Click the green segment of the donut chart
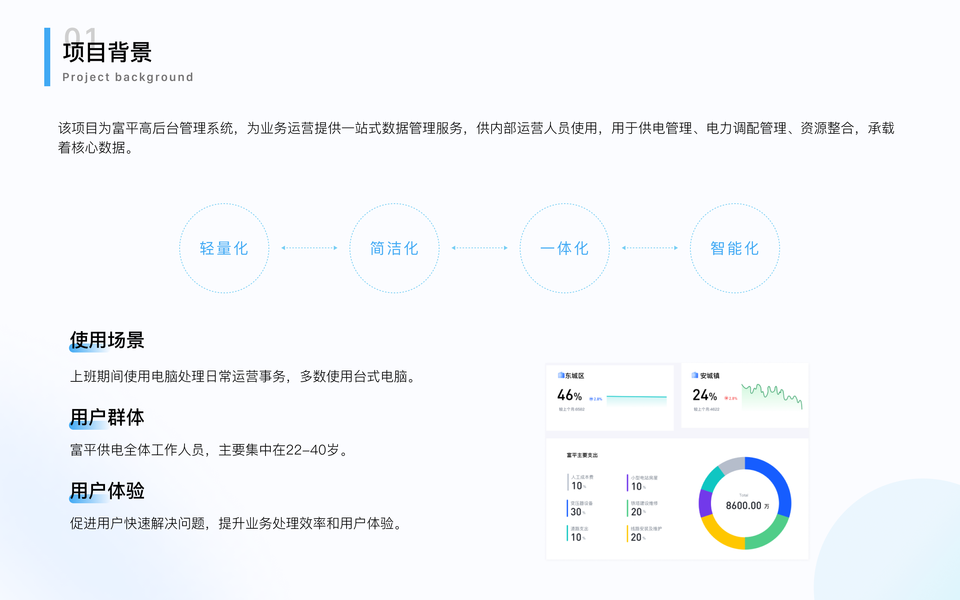The image size is (960, 600). pos(769,534)
